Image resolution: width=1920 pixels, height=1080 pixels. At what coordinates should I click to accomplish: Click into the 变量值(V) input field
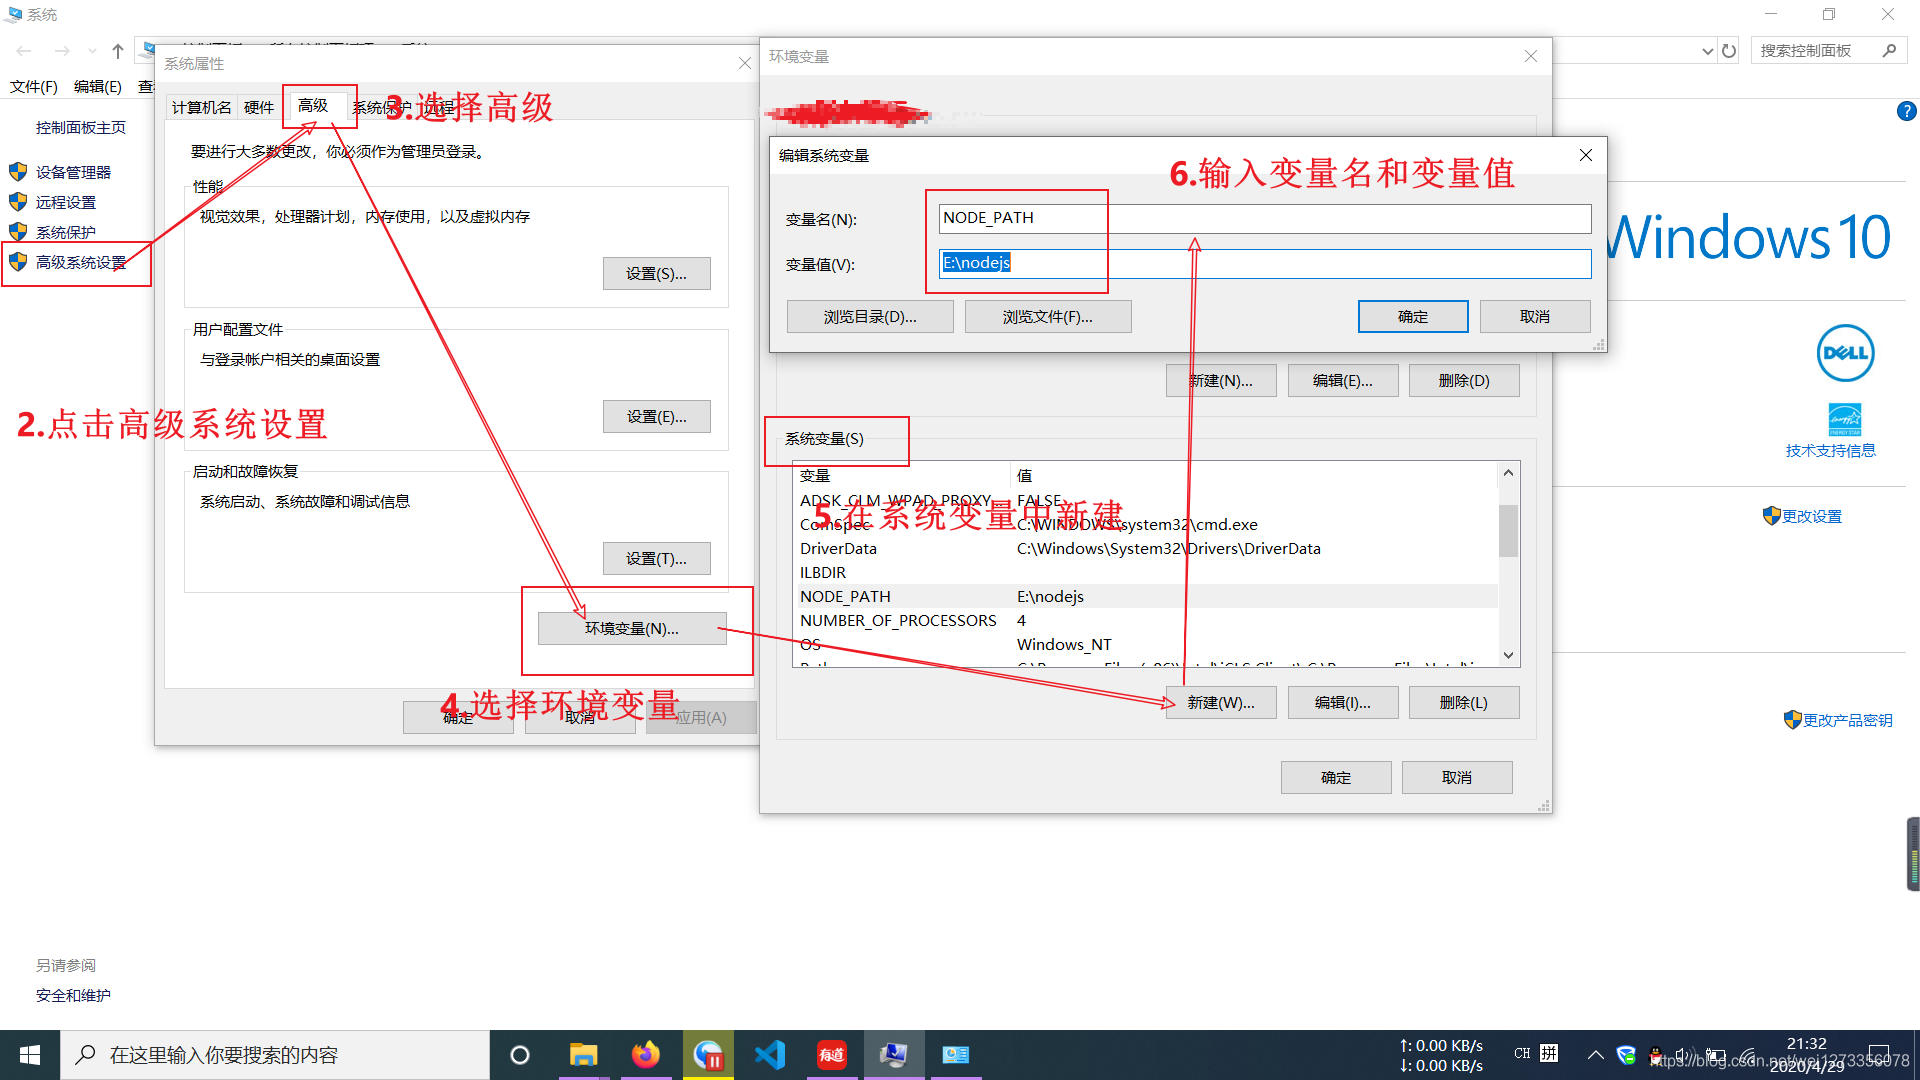click(x=1264, y=263)
